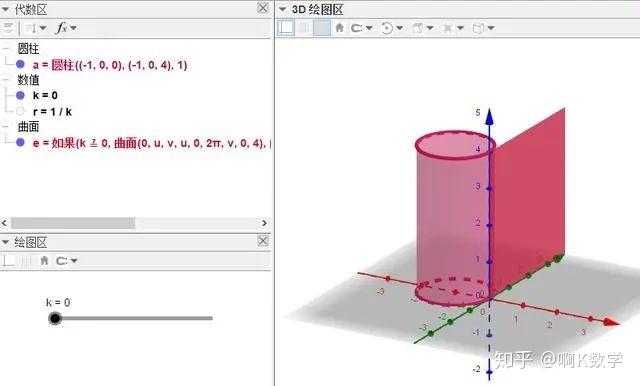The image size is (640, 386).
Task: Click the rotate view play icon
Action: tap(387, 28)
